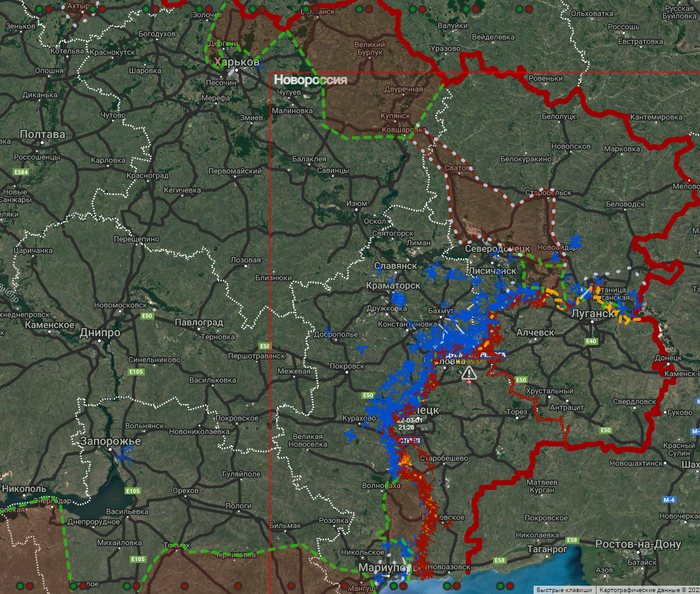
Task: Click the Волноваха town label
Action: point(381,486)
